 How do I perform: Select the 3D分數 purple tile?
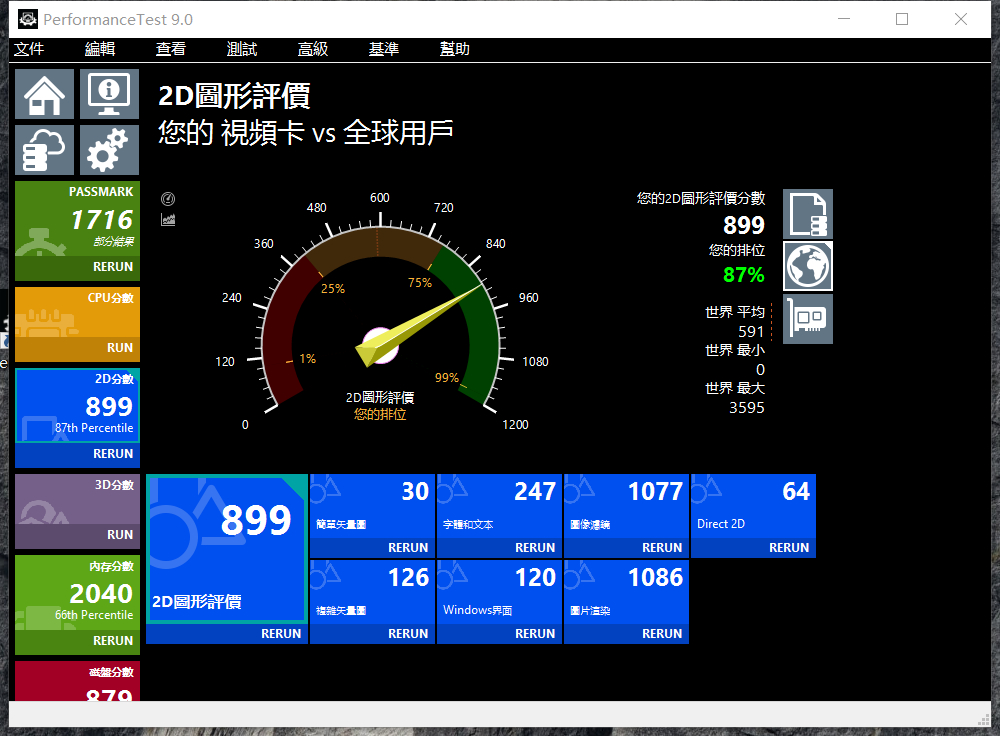(77, 499)
